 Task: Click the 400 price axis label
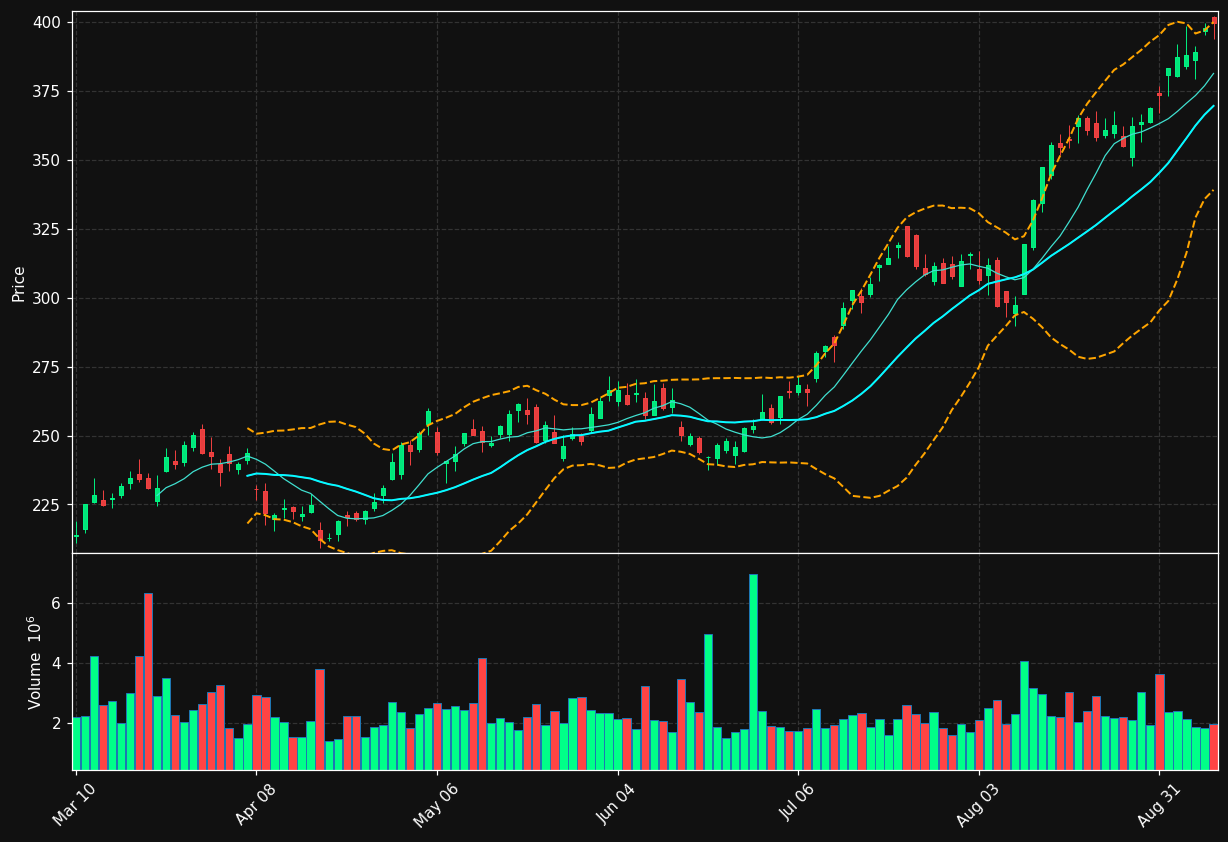(x=46, y=23)
